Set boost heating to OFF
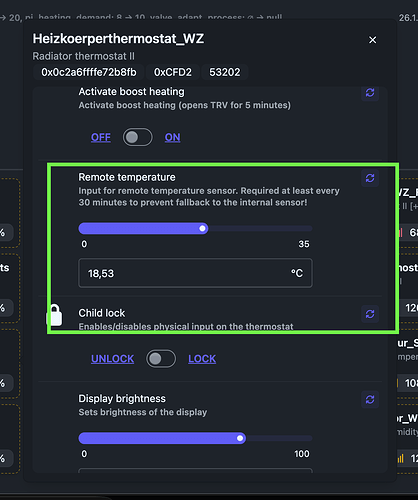418x500 pixels. 101,137
